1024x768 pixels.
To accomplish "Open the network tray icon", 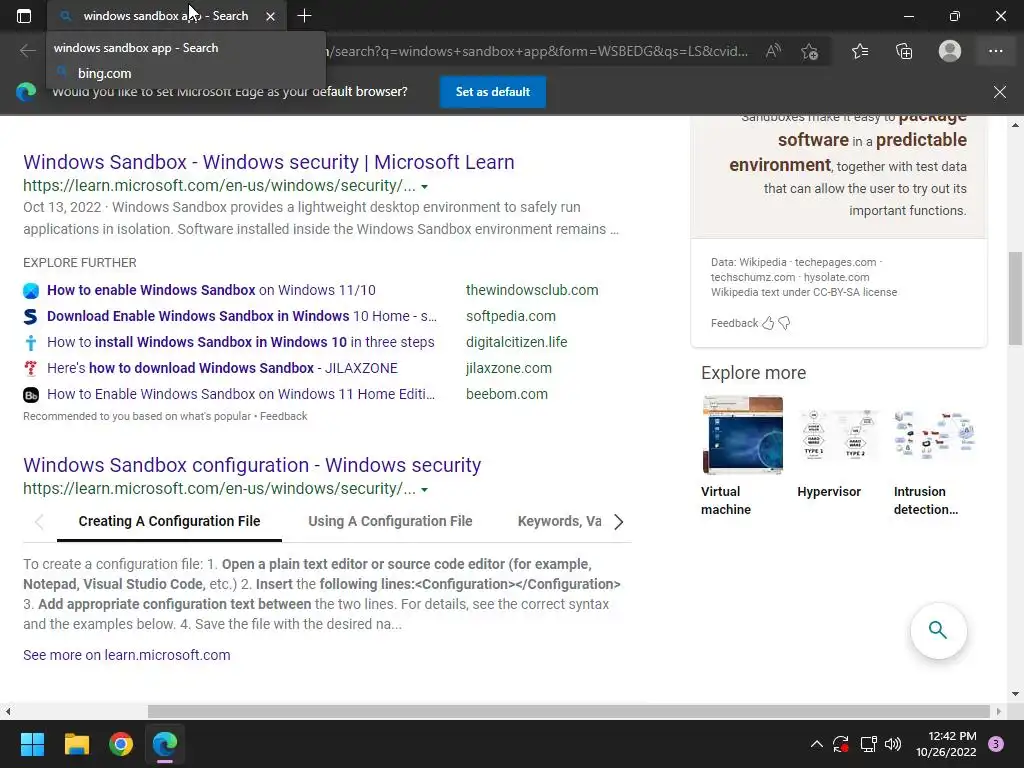I will click(868, 744).
